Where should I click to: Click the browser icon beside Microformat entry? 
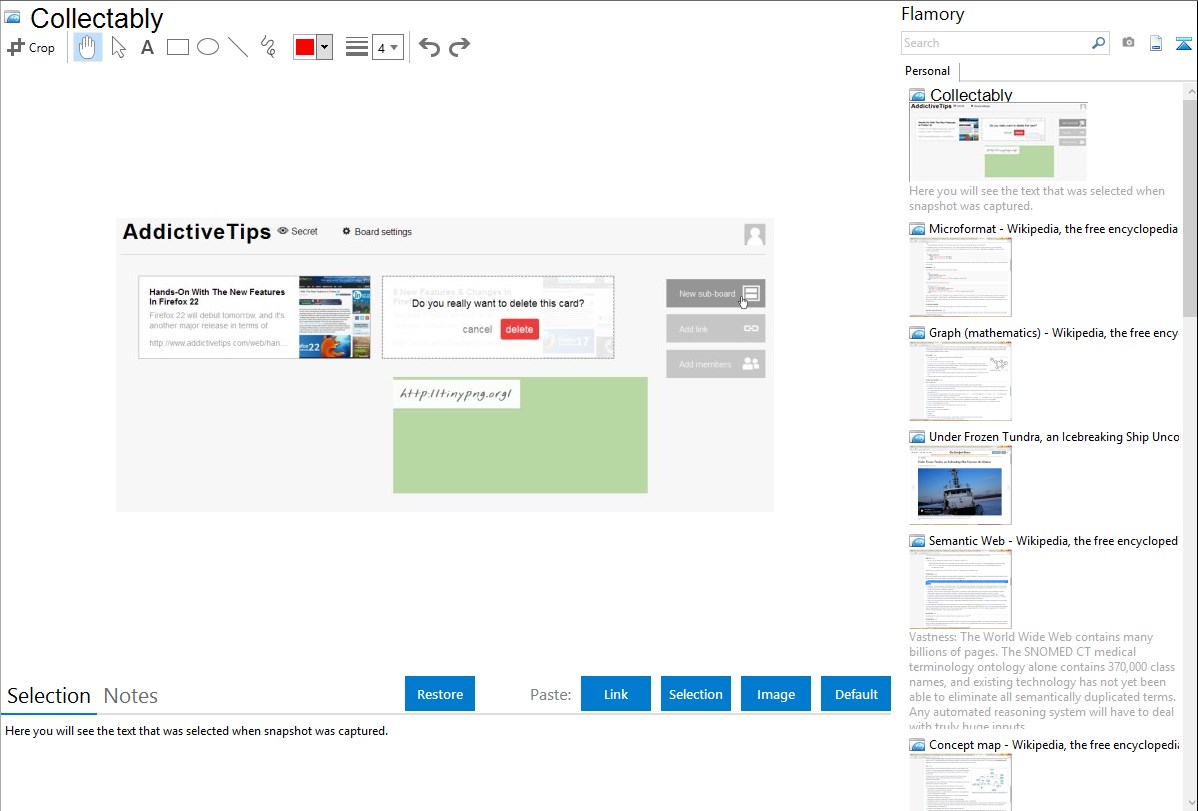pyautogui.click(x=918, y=229)
